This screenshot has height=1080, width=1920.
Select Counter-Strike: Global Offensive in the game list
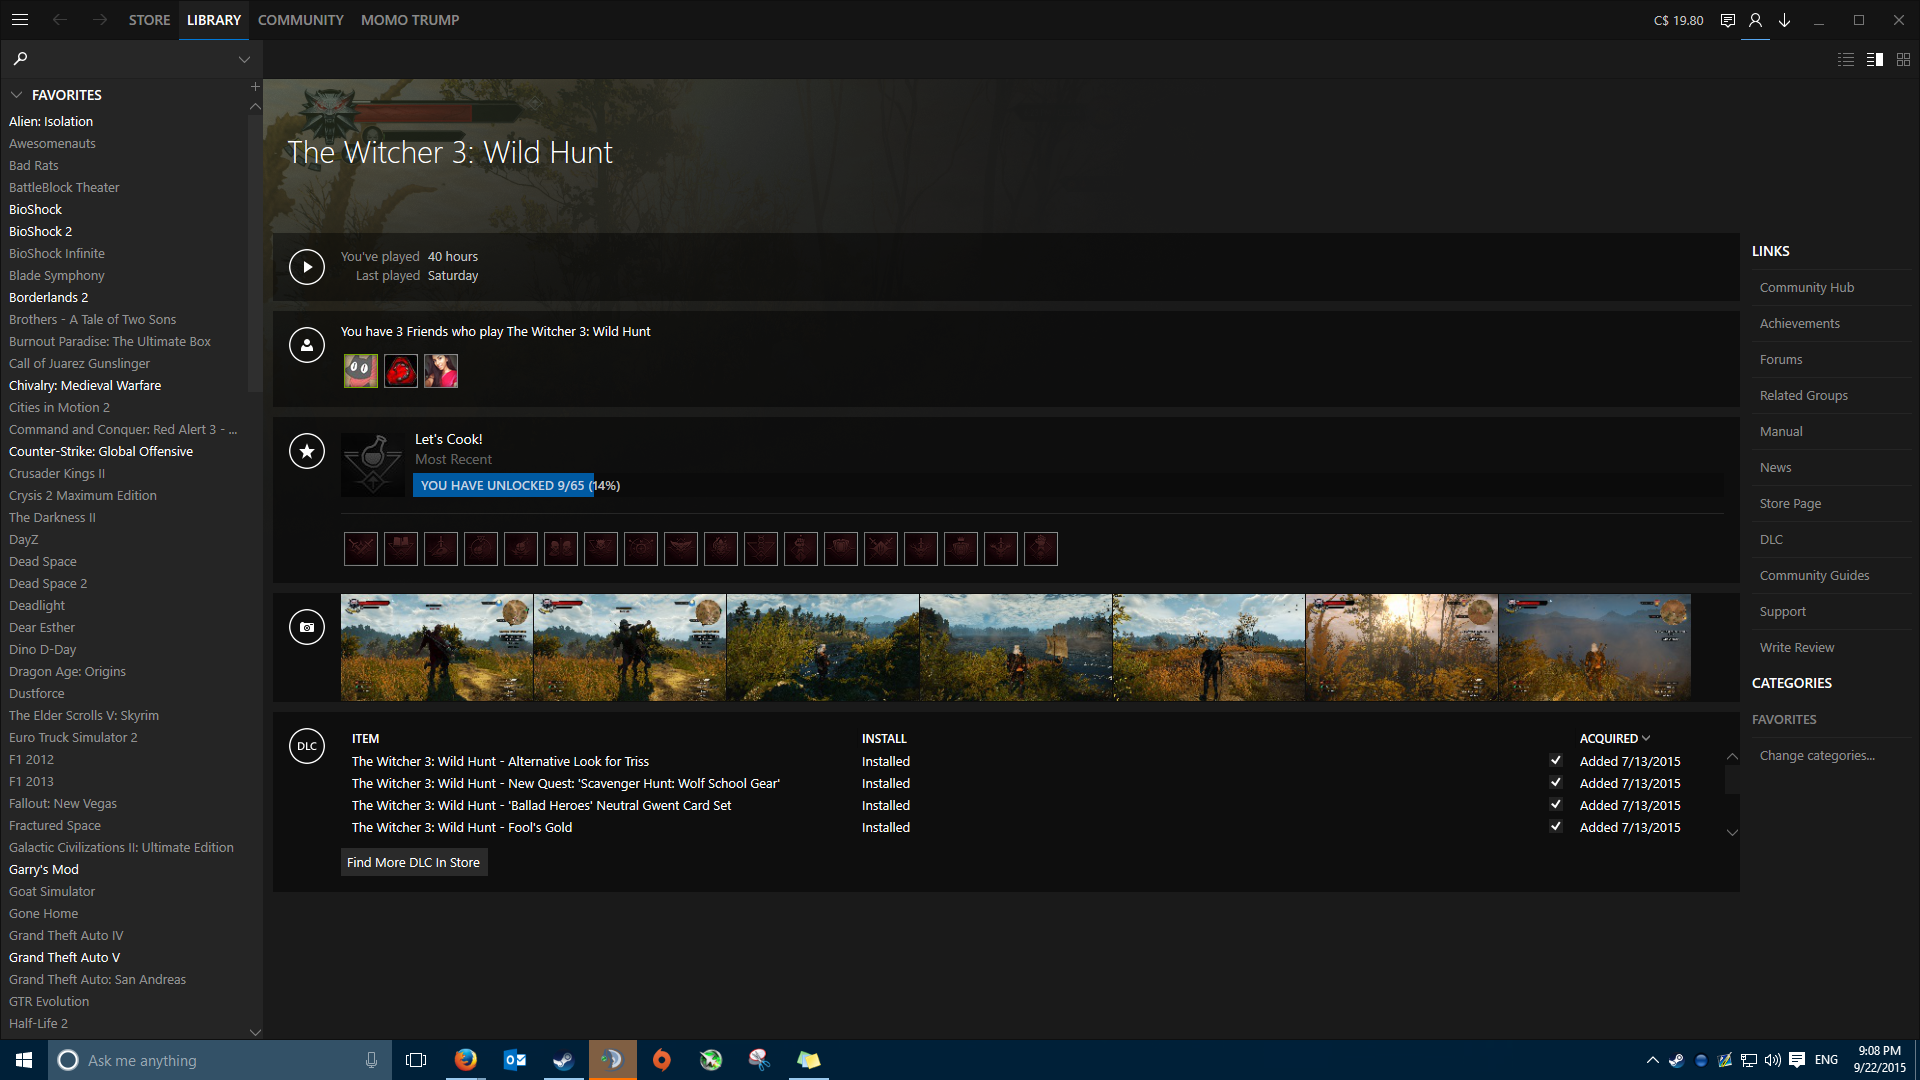click(x=101, y=451)
